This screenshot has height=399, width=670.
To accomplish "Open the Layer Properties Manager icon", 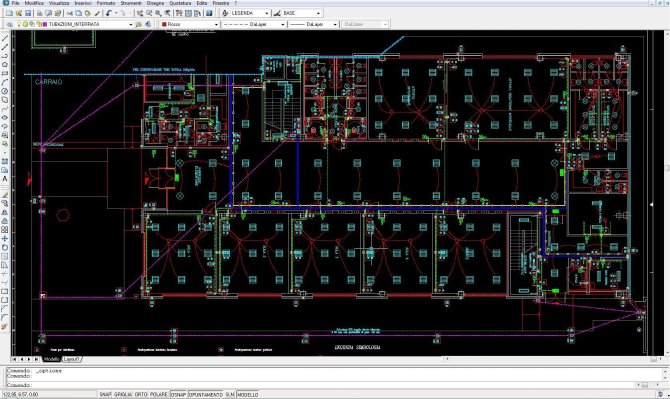I will click(9, 24).
